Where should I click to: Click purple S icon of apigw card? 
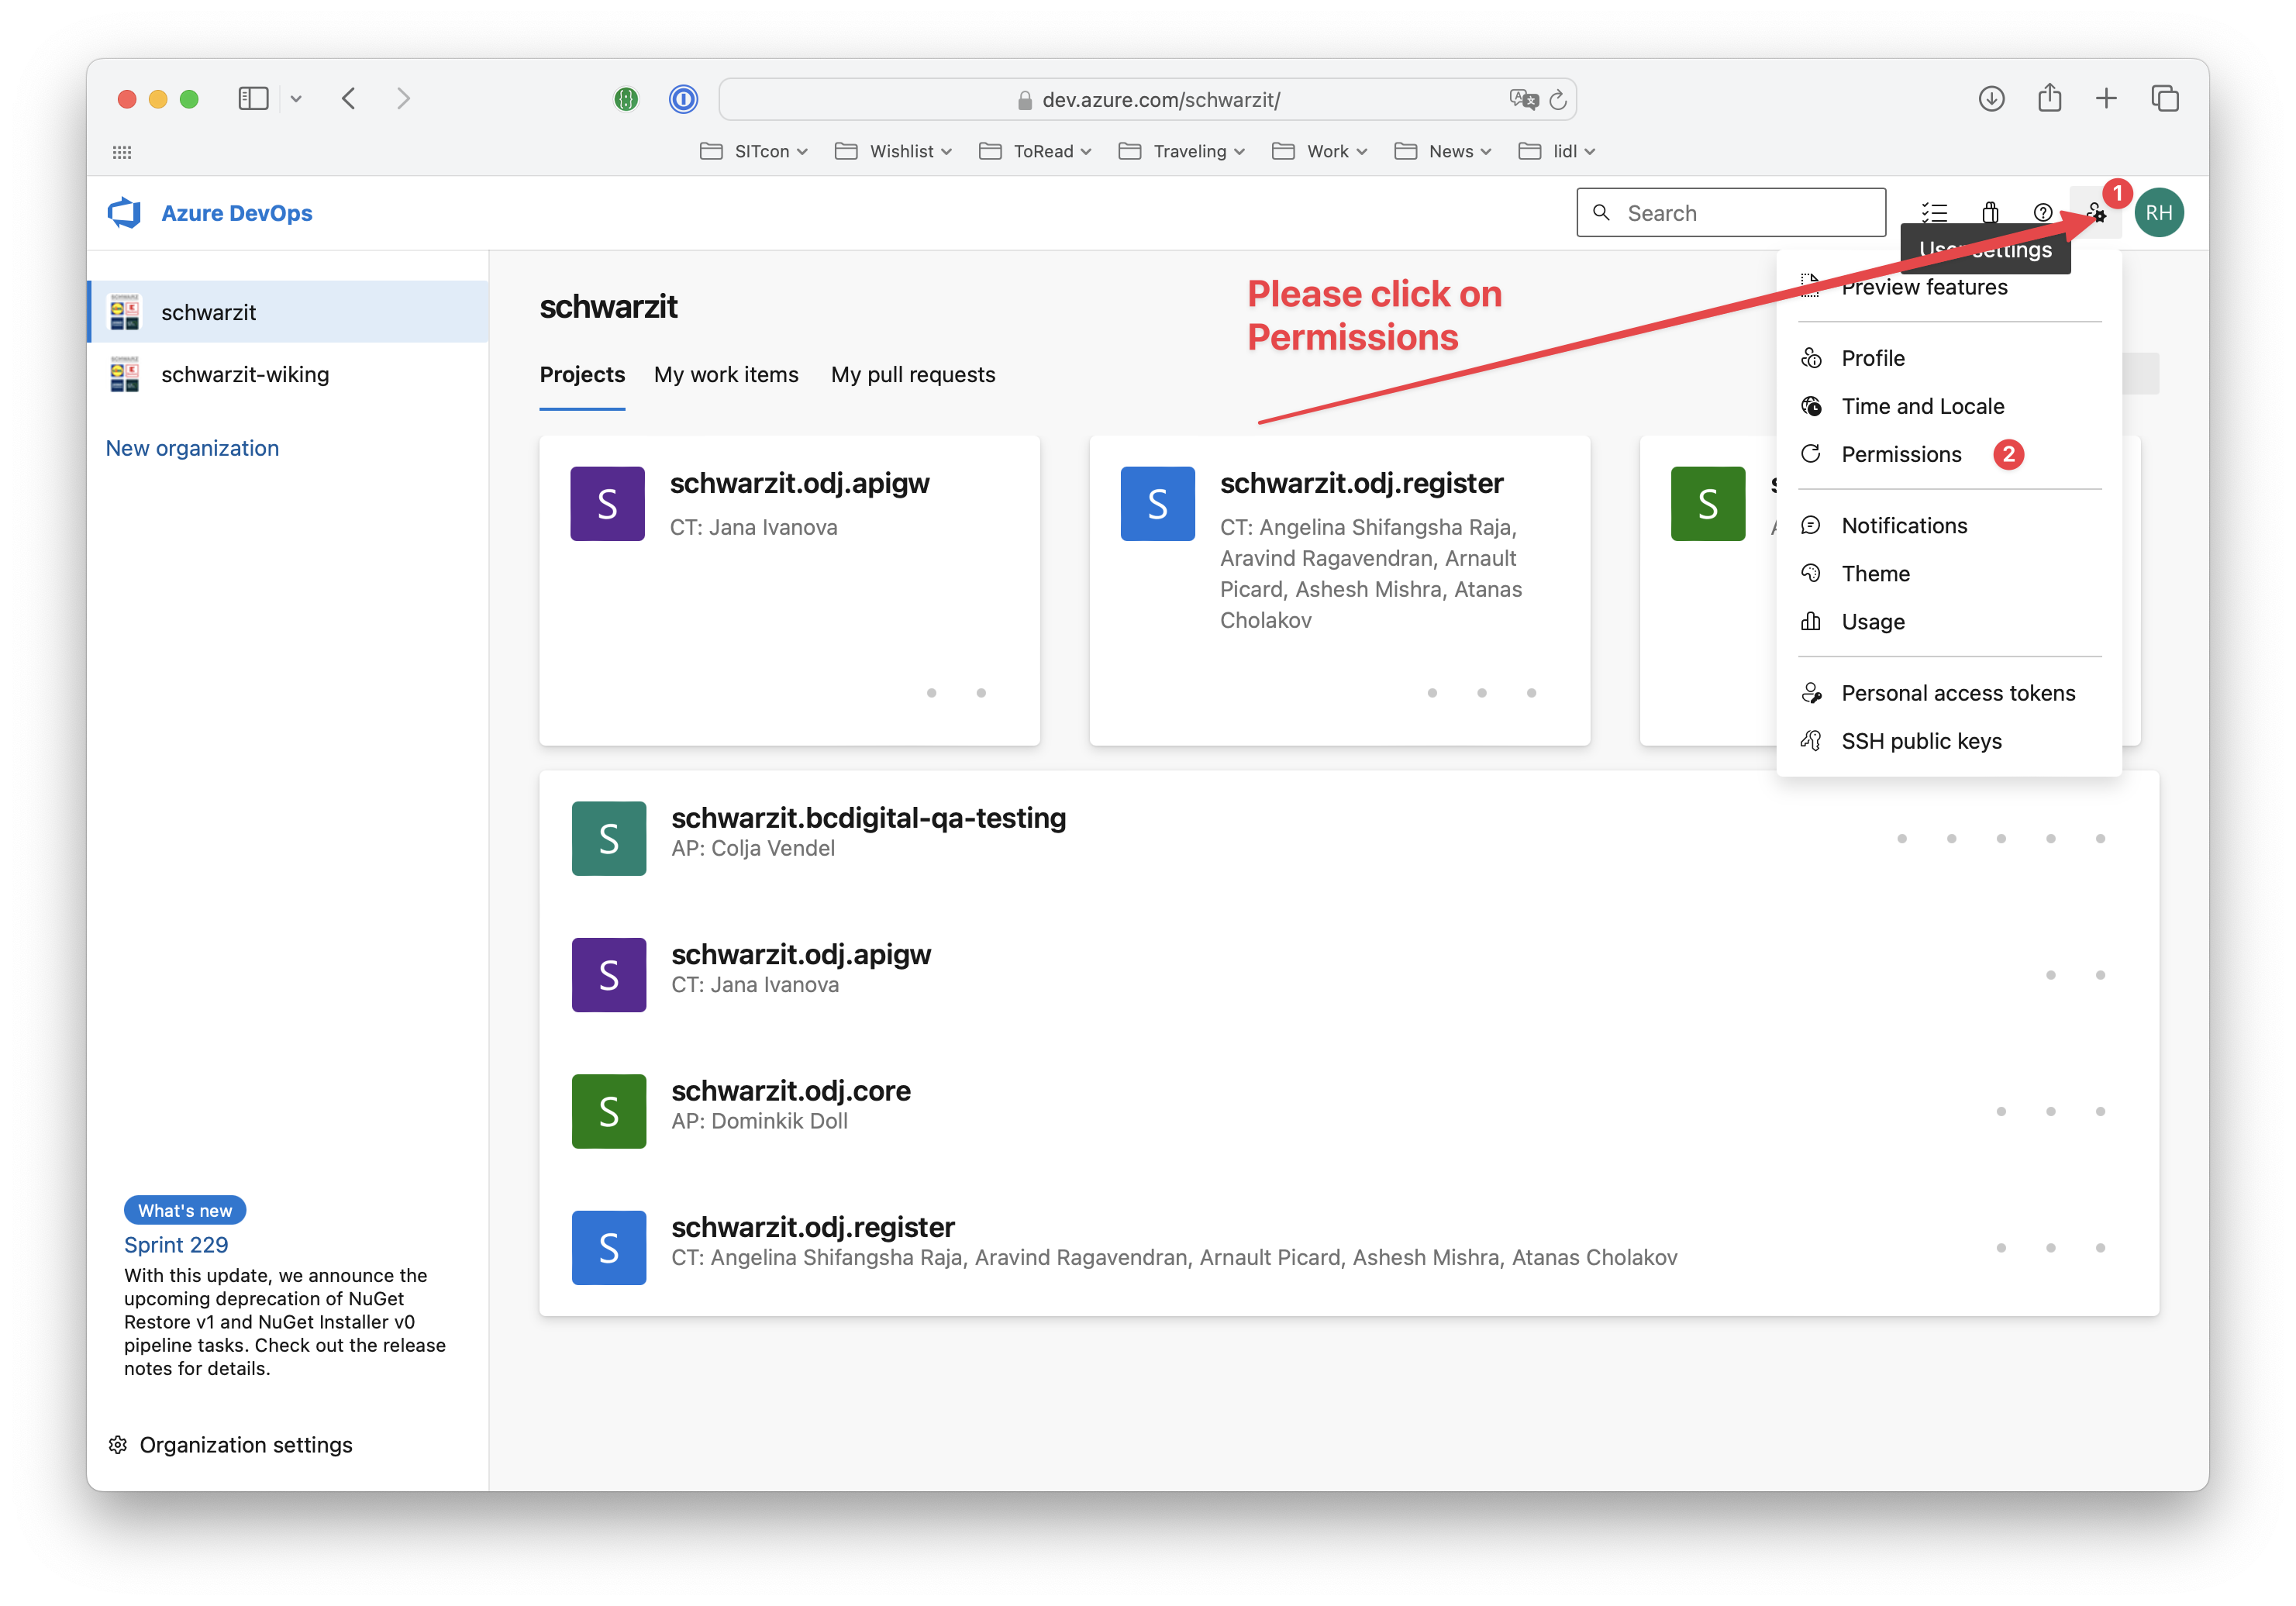pyautogui.click(x=607, y=504)
